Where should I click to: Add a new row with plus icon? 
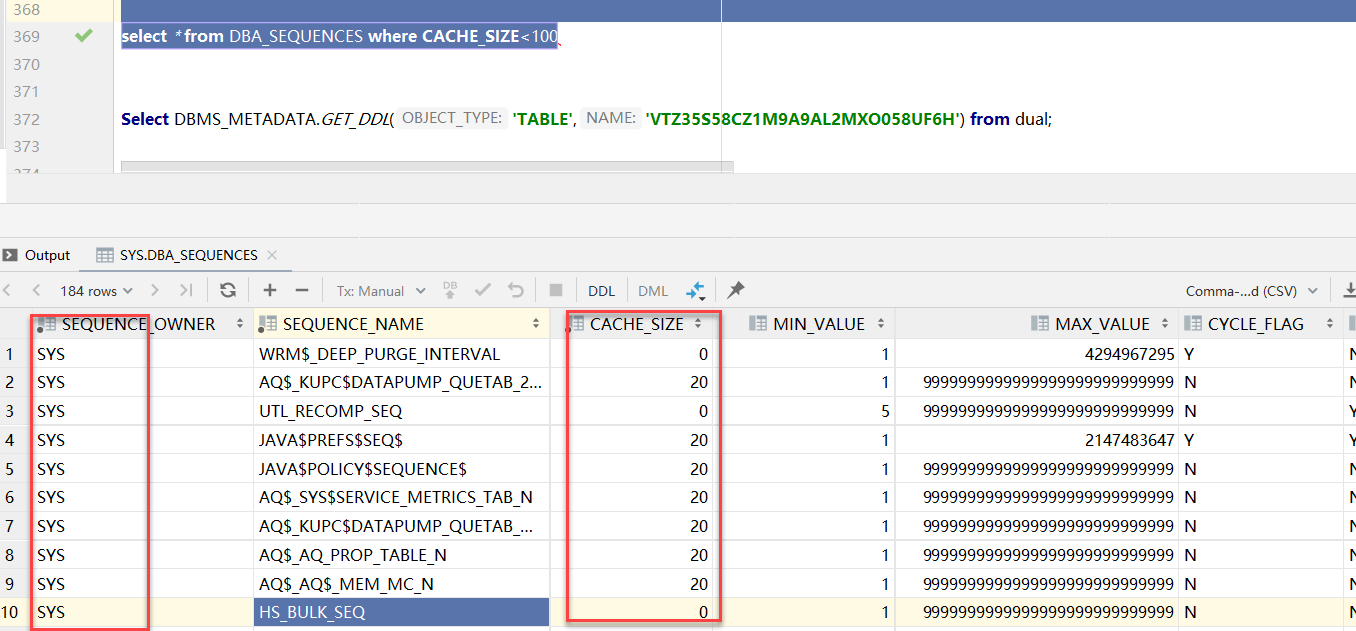pos(270,291)
